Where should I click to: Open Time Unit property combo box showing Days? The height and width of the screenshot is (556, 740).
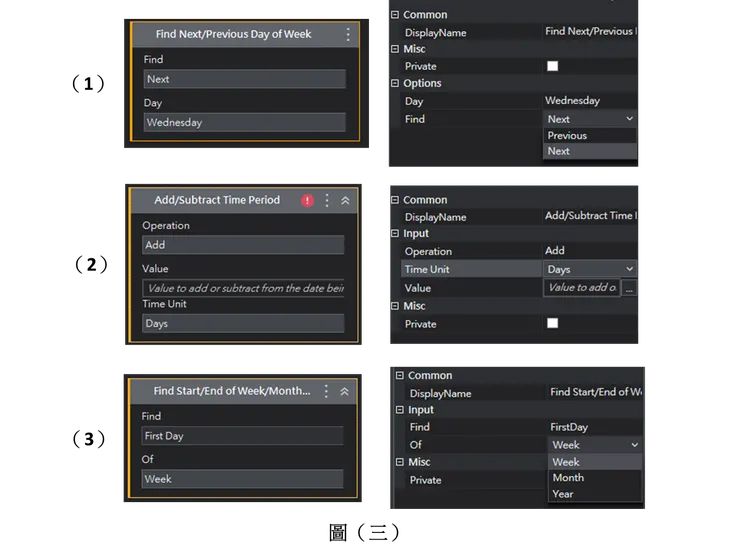pos(590,269)
